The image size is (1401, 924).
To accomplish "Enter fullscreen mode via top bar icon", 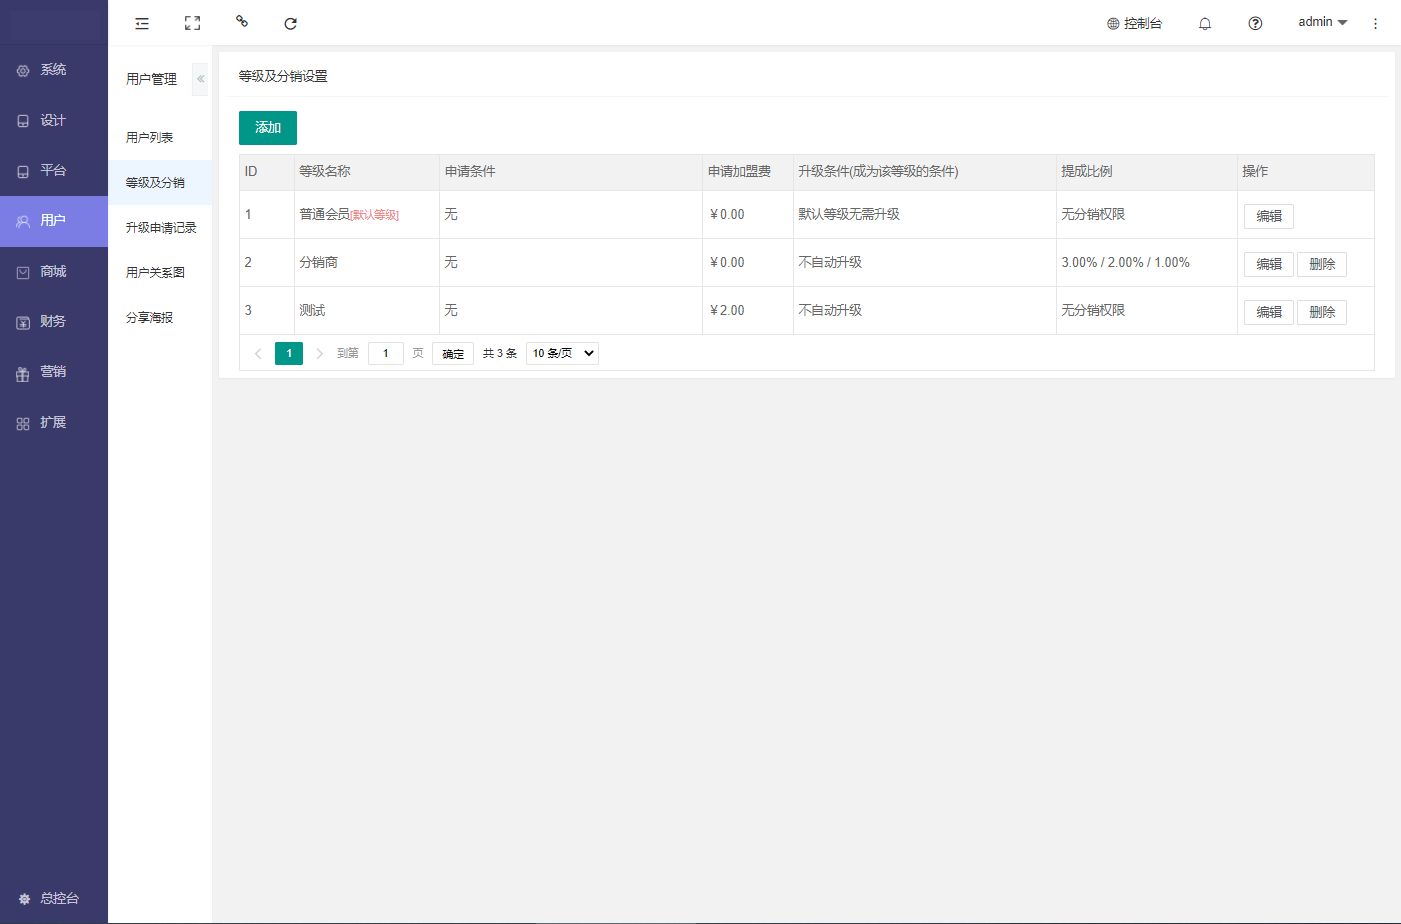I will coord(192,23).
